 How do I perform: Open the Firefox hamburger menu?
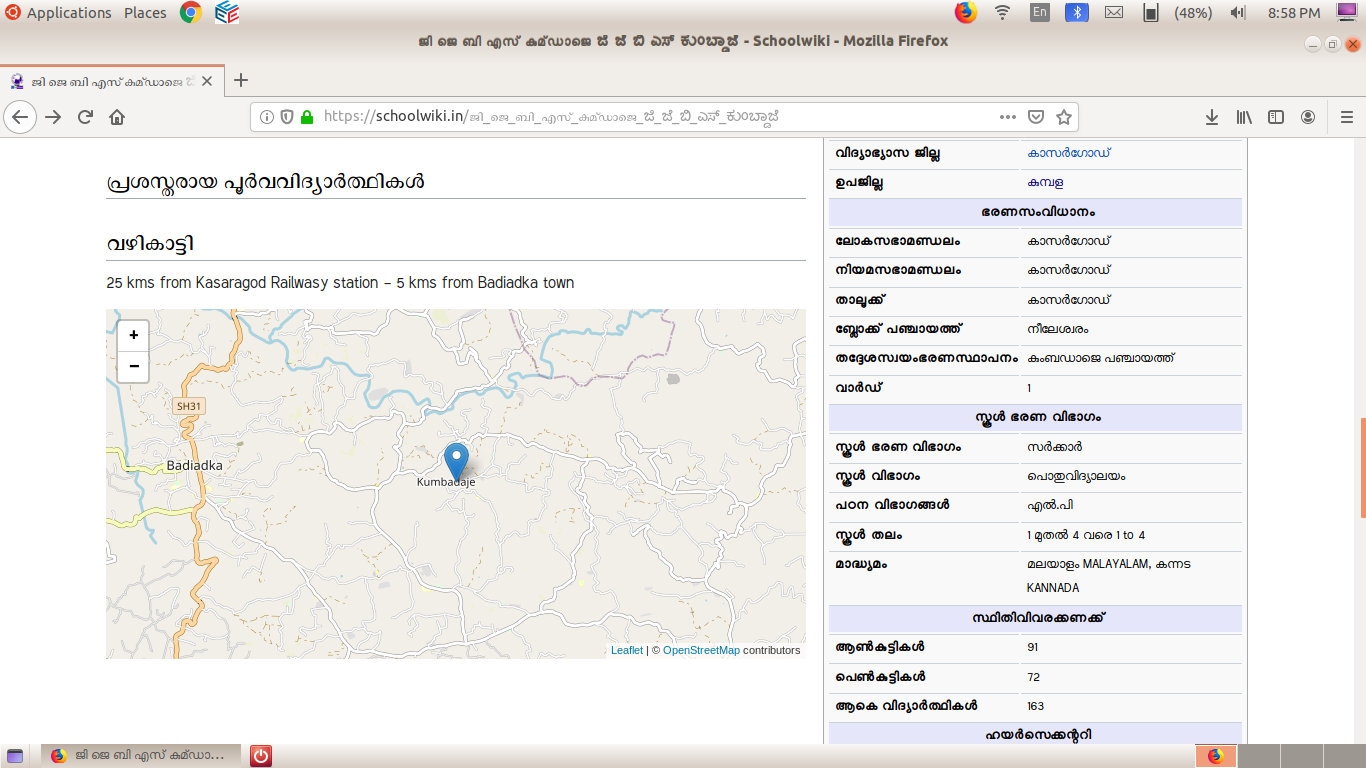1346,117
